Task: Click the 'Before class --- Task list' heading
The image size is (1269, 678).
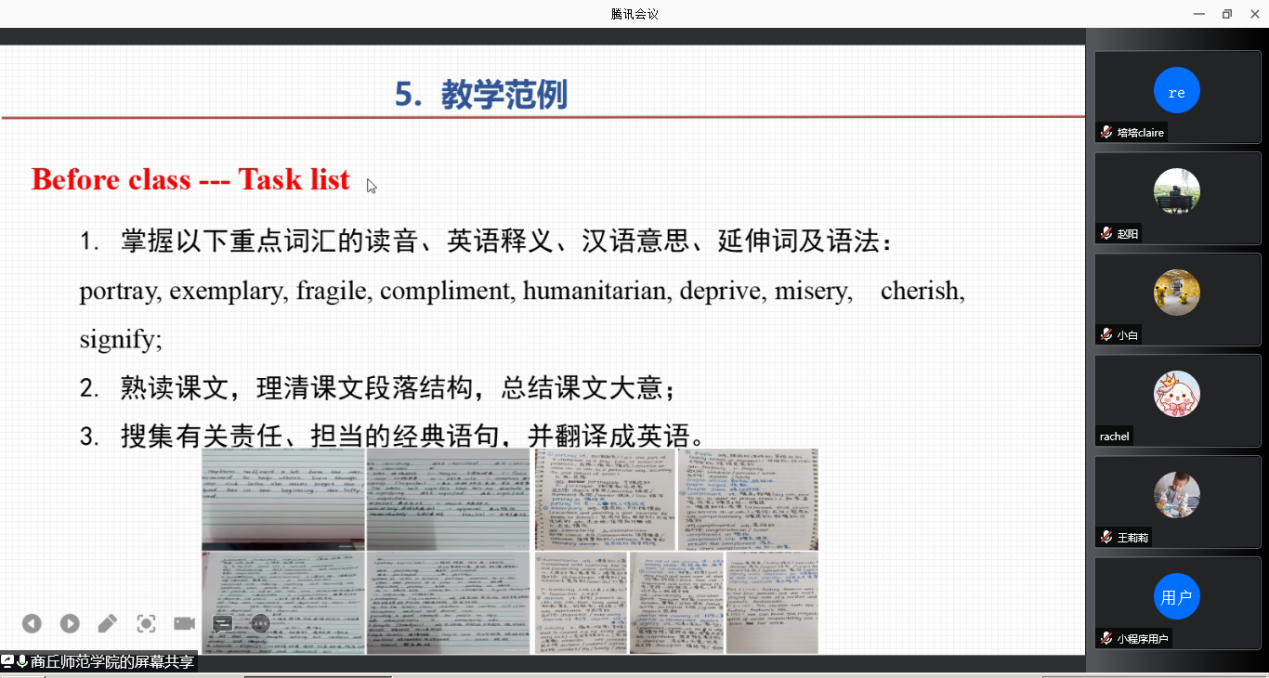Action: (x=191, y=179)
